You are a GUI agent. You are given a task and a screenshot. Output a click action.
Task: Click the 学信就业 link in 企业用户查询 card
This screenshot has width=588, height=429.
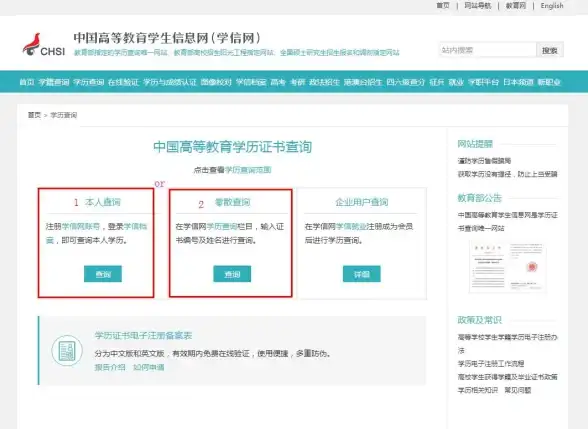click(351, 226)
